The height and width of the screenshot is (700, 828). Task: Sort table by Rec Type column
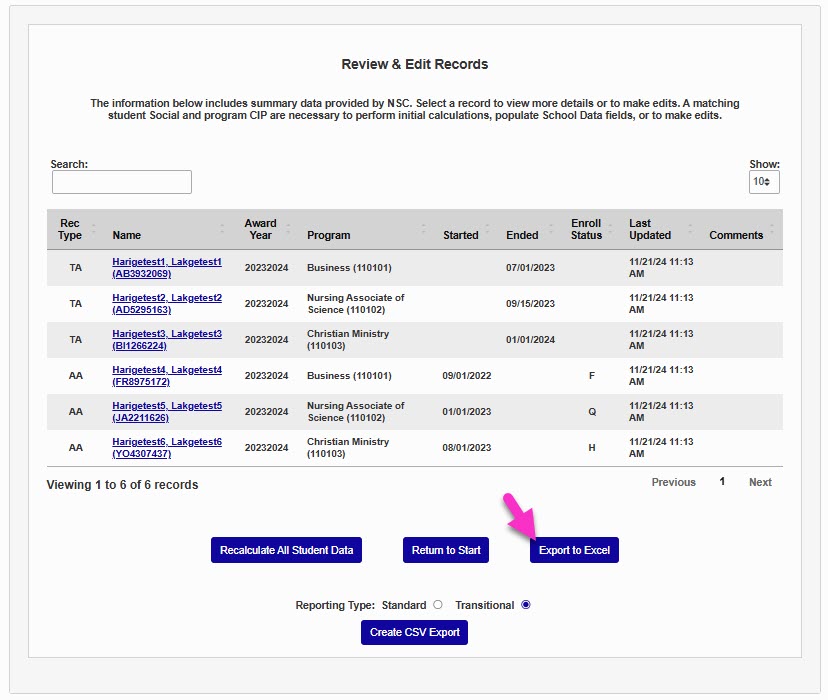[x=70, y=229]
